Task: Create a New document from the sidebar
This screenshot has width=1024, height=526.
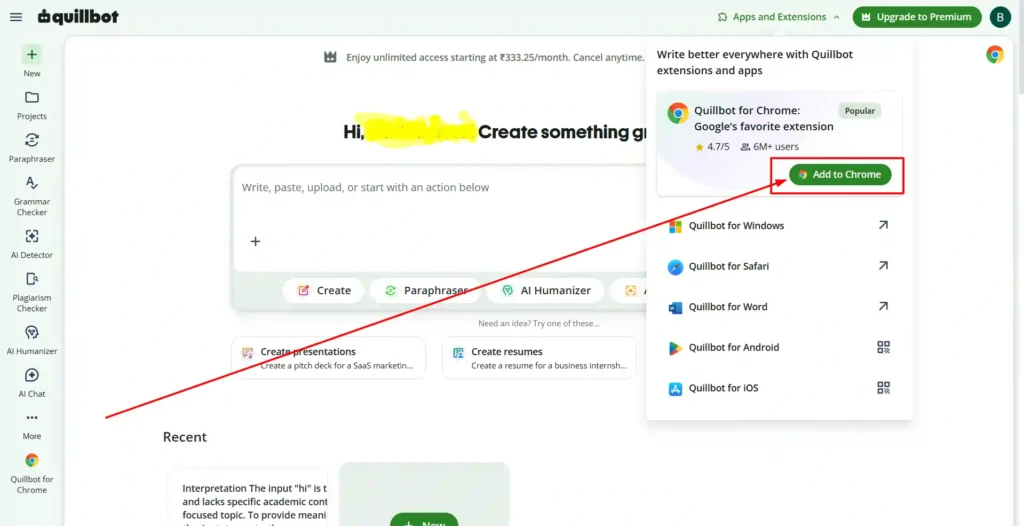Action: coord(32,61)
